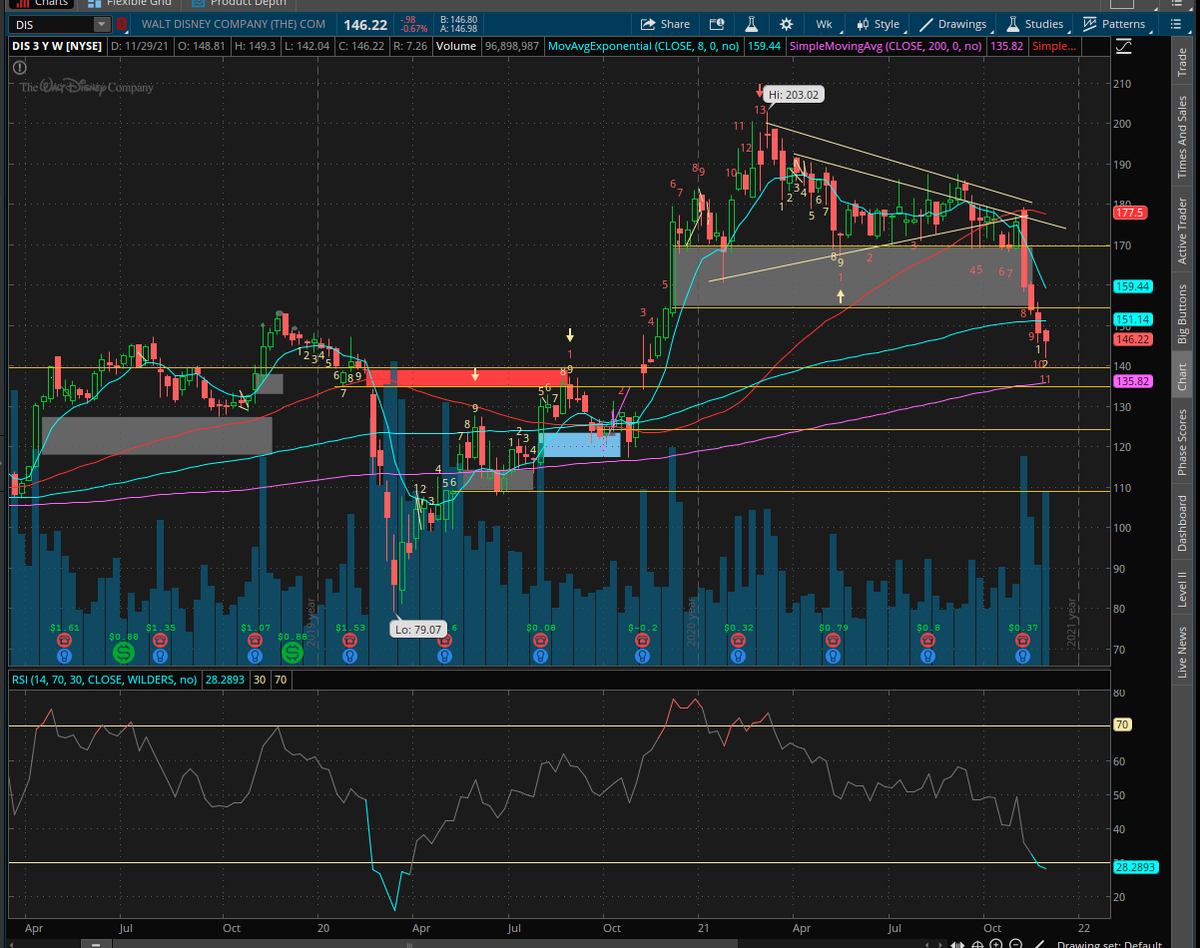This screenshot has width=1200, height=948.
Task: Click the 159.44 cyan price axis label
Action: pos(1132,286)
